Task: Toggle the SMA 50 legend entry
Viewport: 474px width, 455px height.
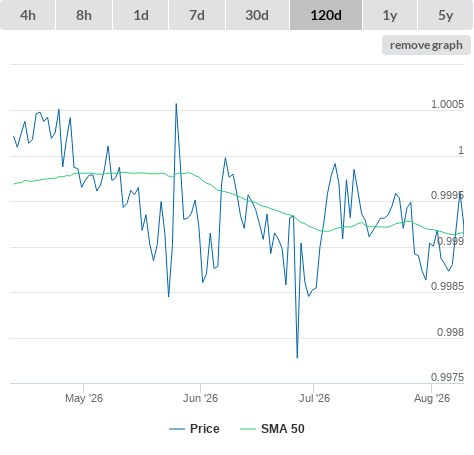Action: (283, 429)
